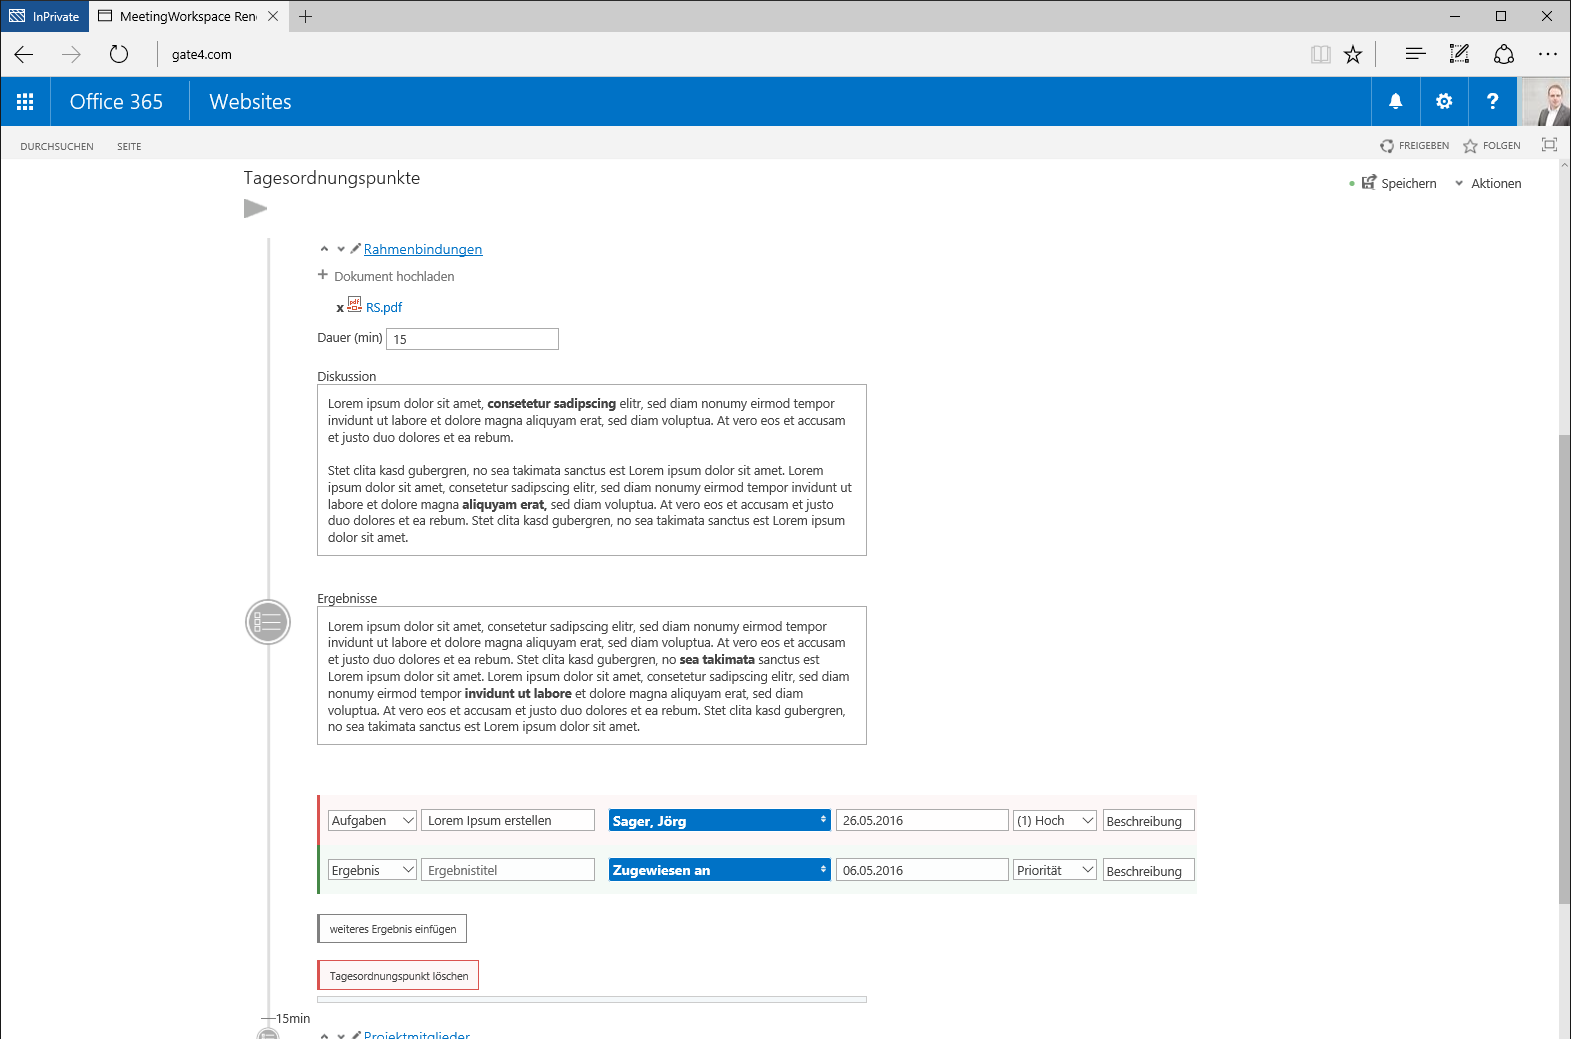
Task: Open a new browser tab
Action: 306,16
